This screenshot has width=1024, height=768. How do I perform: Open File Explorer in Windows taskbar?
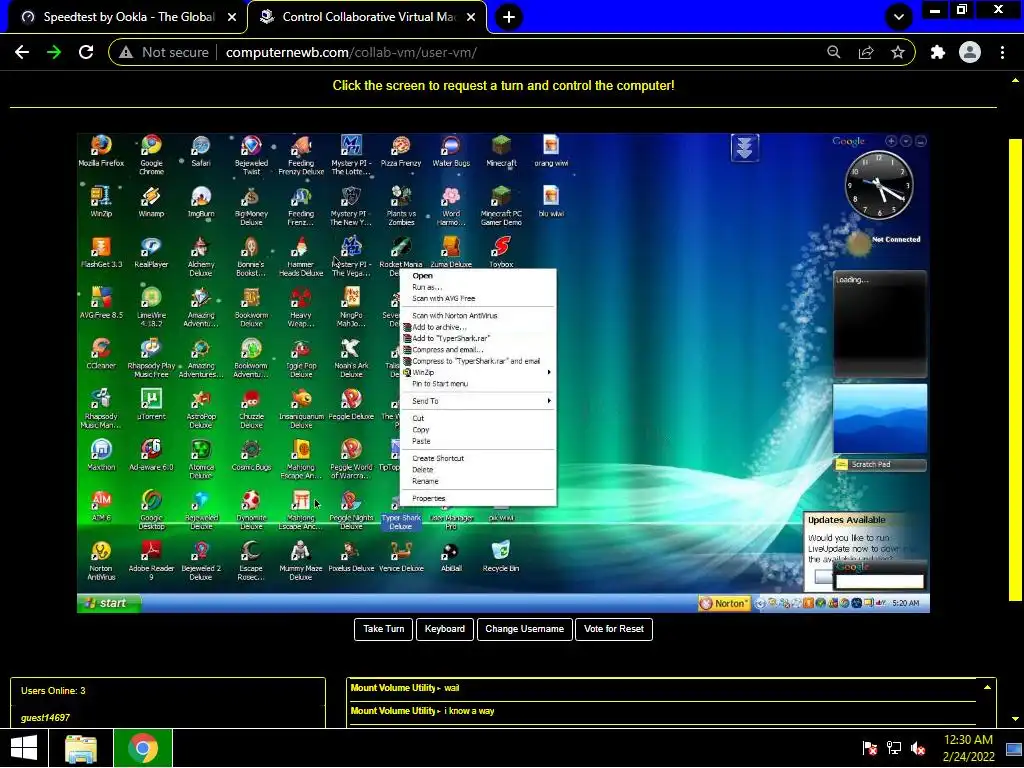81,748
